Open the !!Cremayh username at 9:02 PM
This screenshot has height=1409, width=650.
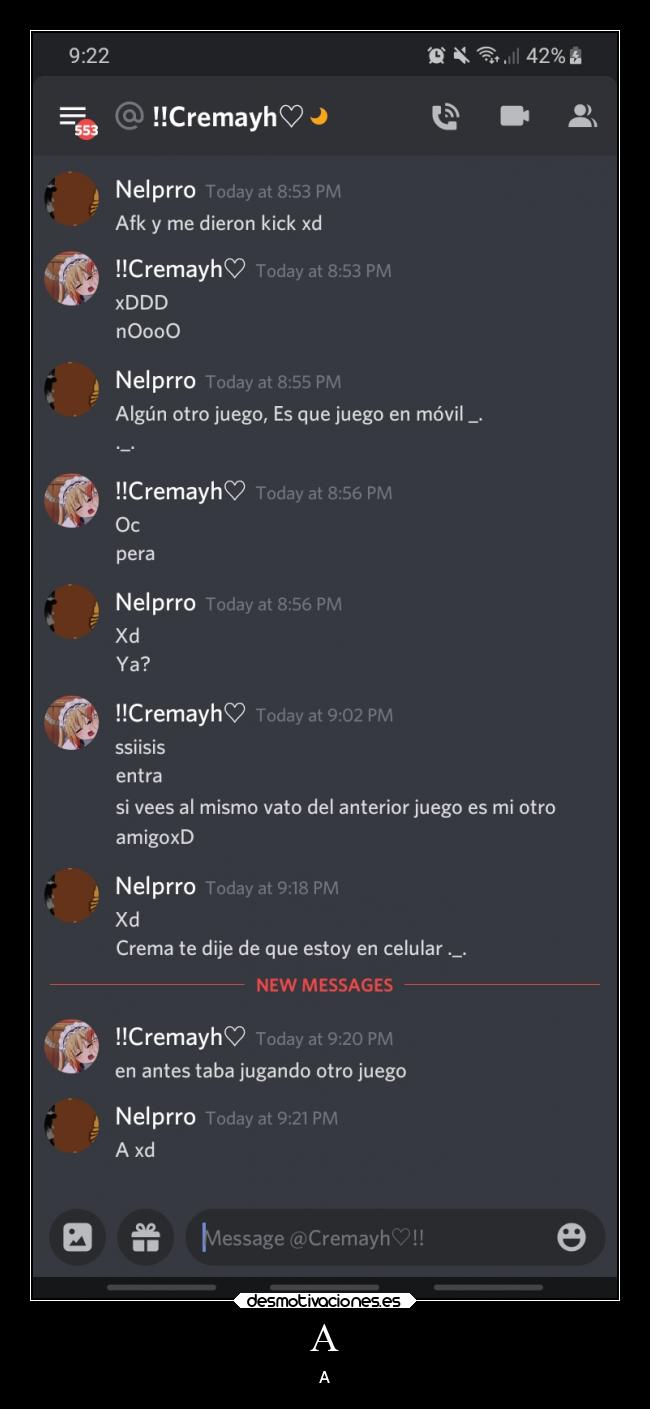(x=180, y=713)
